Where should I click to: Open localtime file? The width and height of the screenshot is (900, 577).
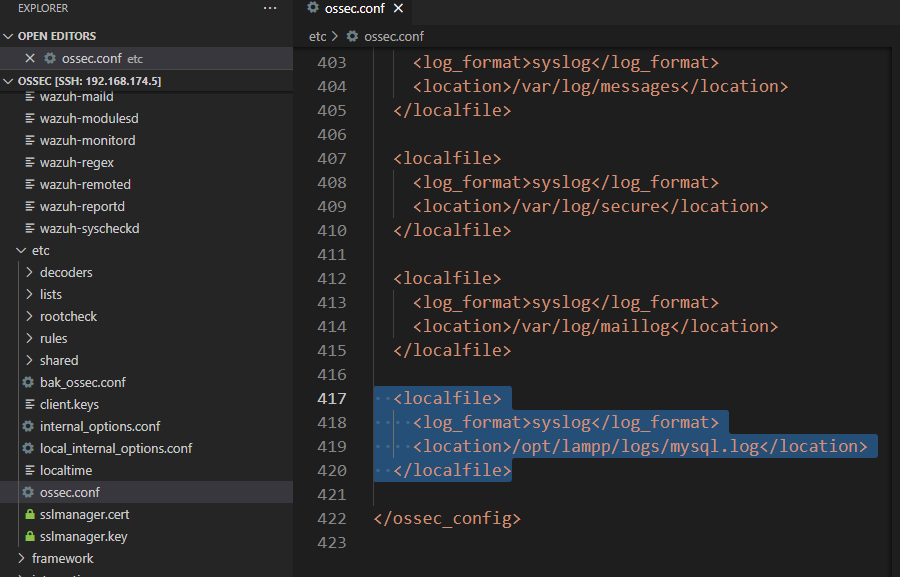(x=66, y=470)
